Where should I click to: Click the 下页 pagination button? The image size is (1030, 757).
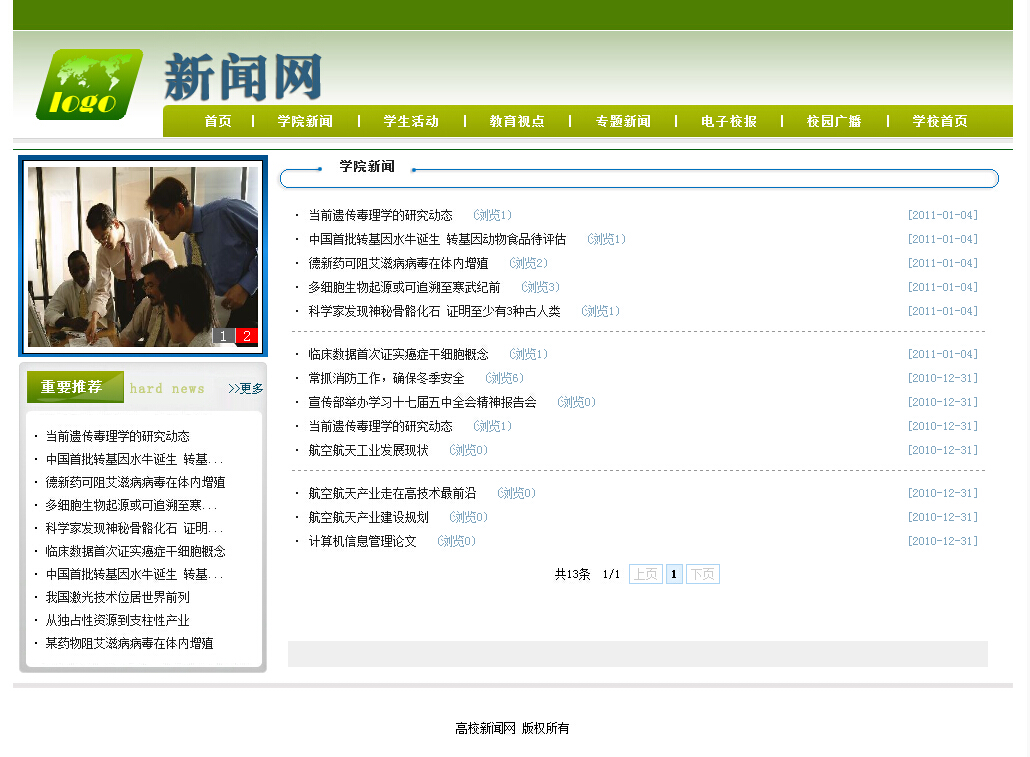[703, 574]
